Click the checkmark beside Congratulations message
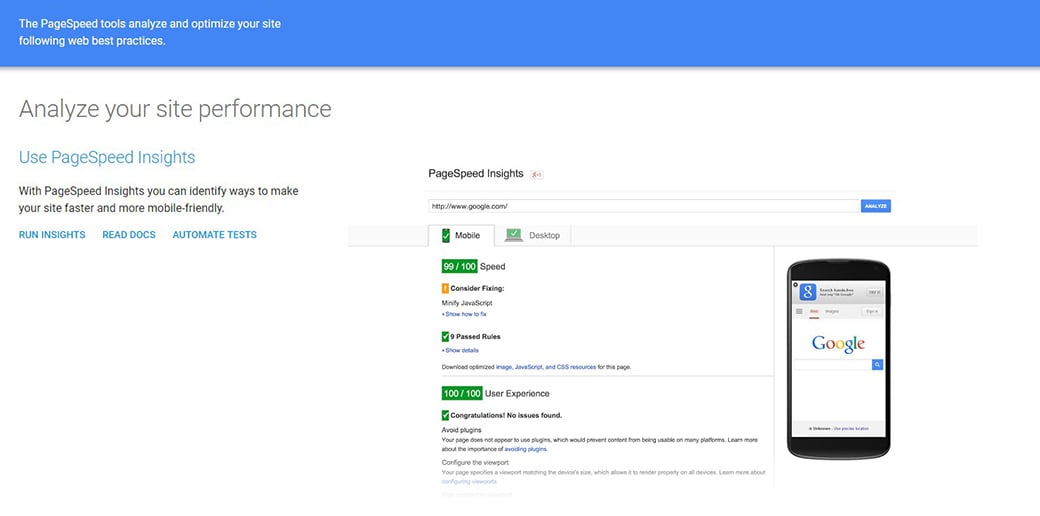The width and height of the screenshot is (1040, 516). [x=445, y=415]
